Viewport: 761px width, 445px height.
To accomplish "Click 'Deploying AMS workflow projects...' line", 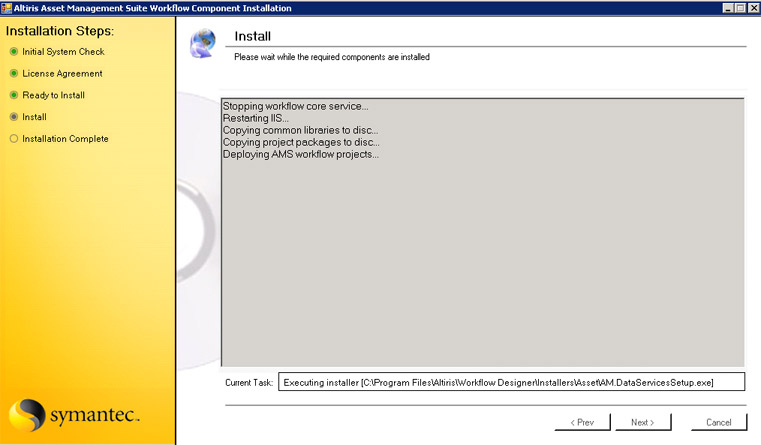I will click(x=301, y=154).
